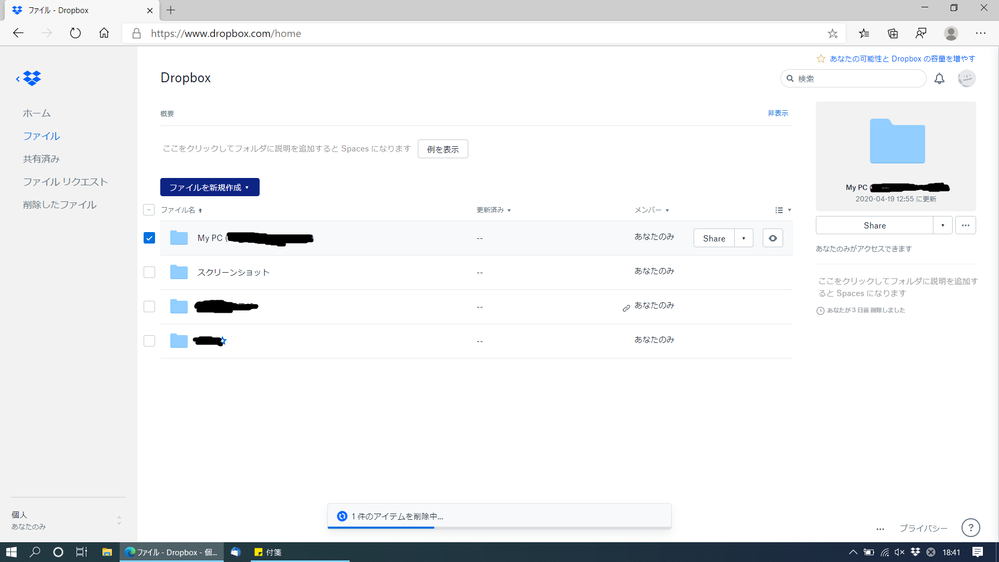Click the browser address bar URL

(226, 33)
